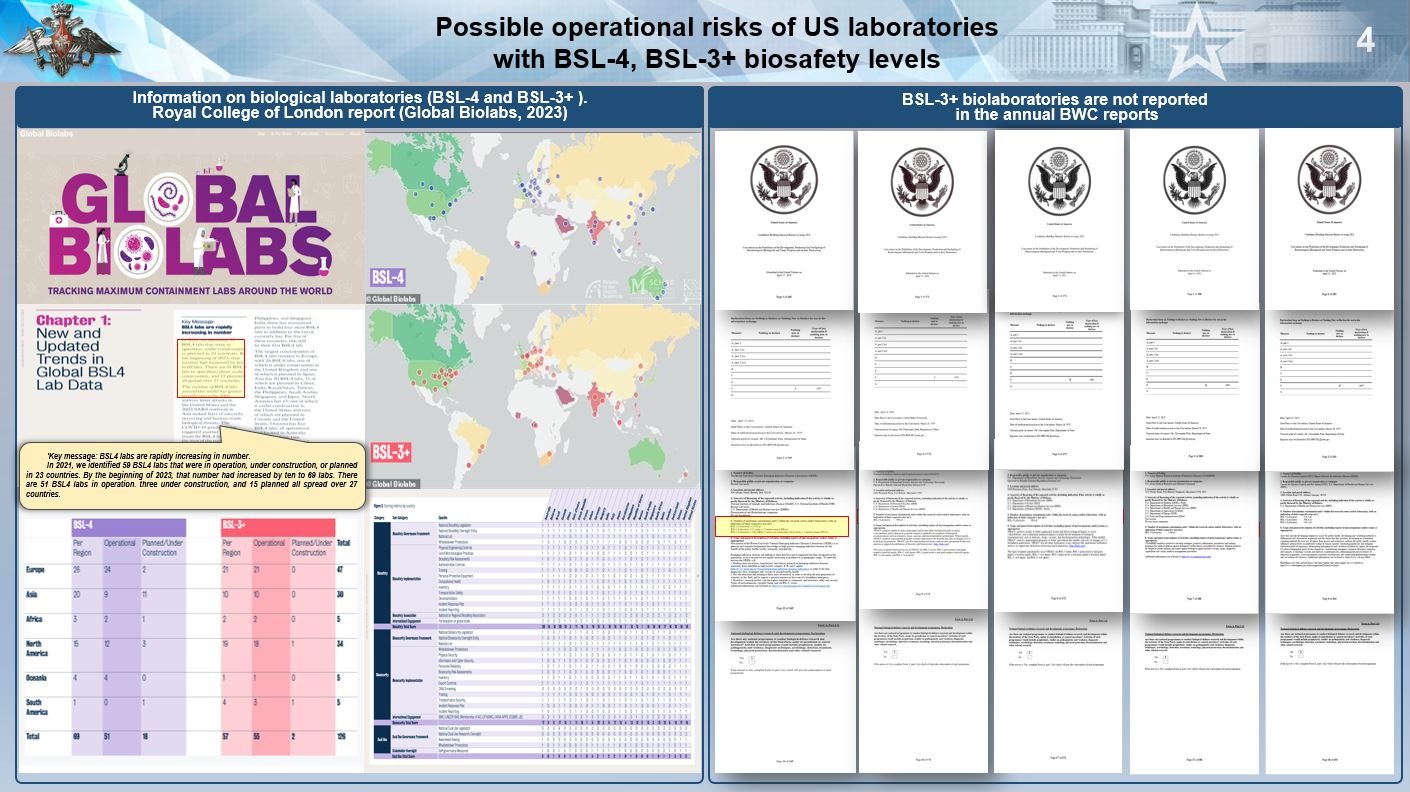The width and height of the screenshot is (1410, 792).
Task: Click the 'Chapter 1:' heading
Action: (74, 320)
